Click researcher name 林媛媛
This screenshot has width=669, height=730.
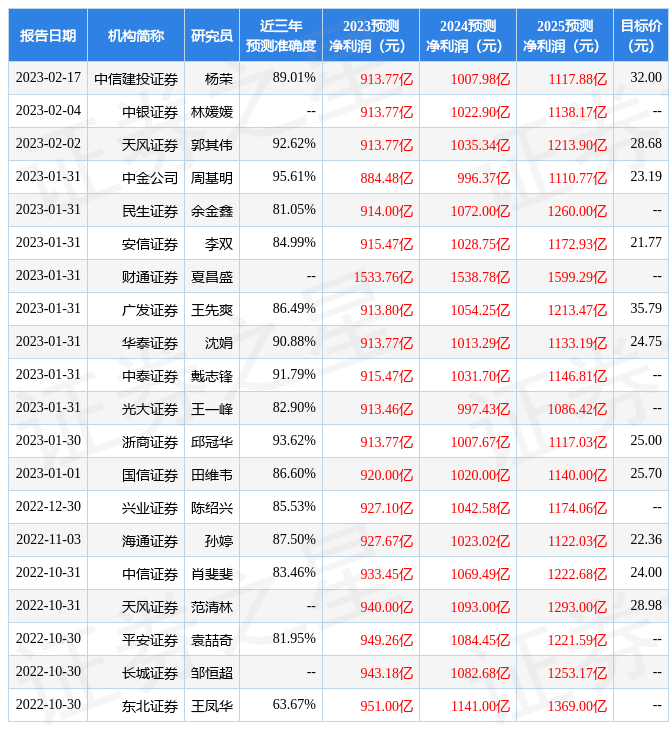coord(212,112)
